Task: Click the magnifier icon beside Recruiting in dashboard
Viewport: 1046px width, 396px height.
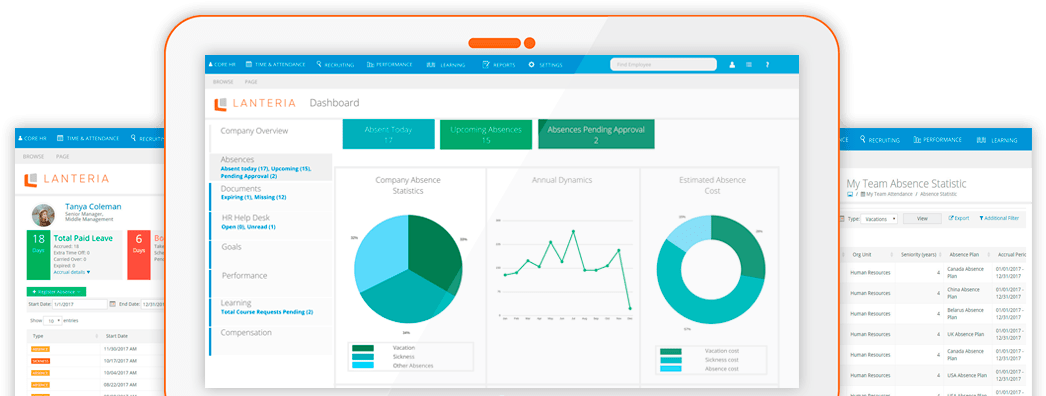Action: pos(320,65)
